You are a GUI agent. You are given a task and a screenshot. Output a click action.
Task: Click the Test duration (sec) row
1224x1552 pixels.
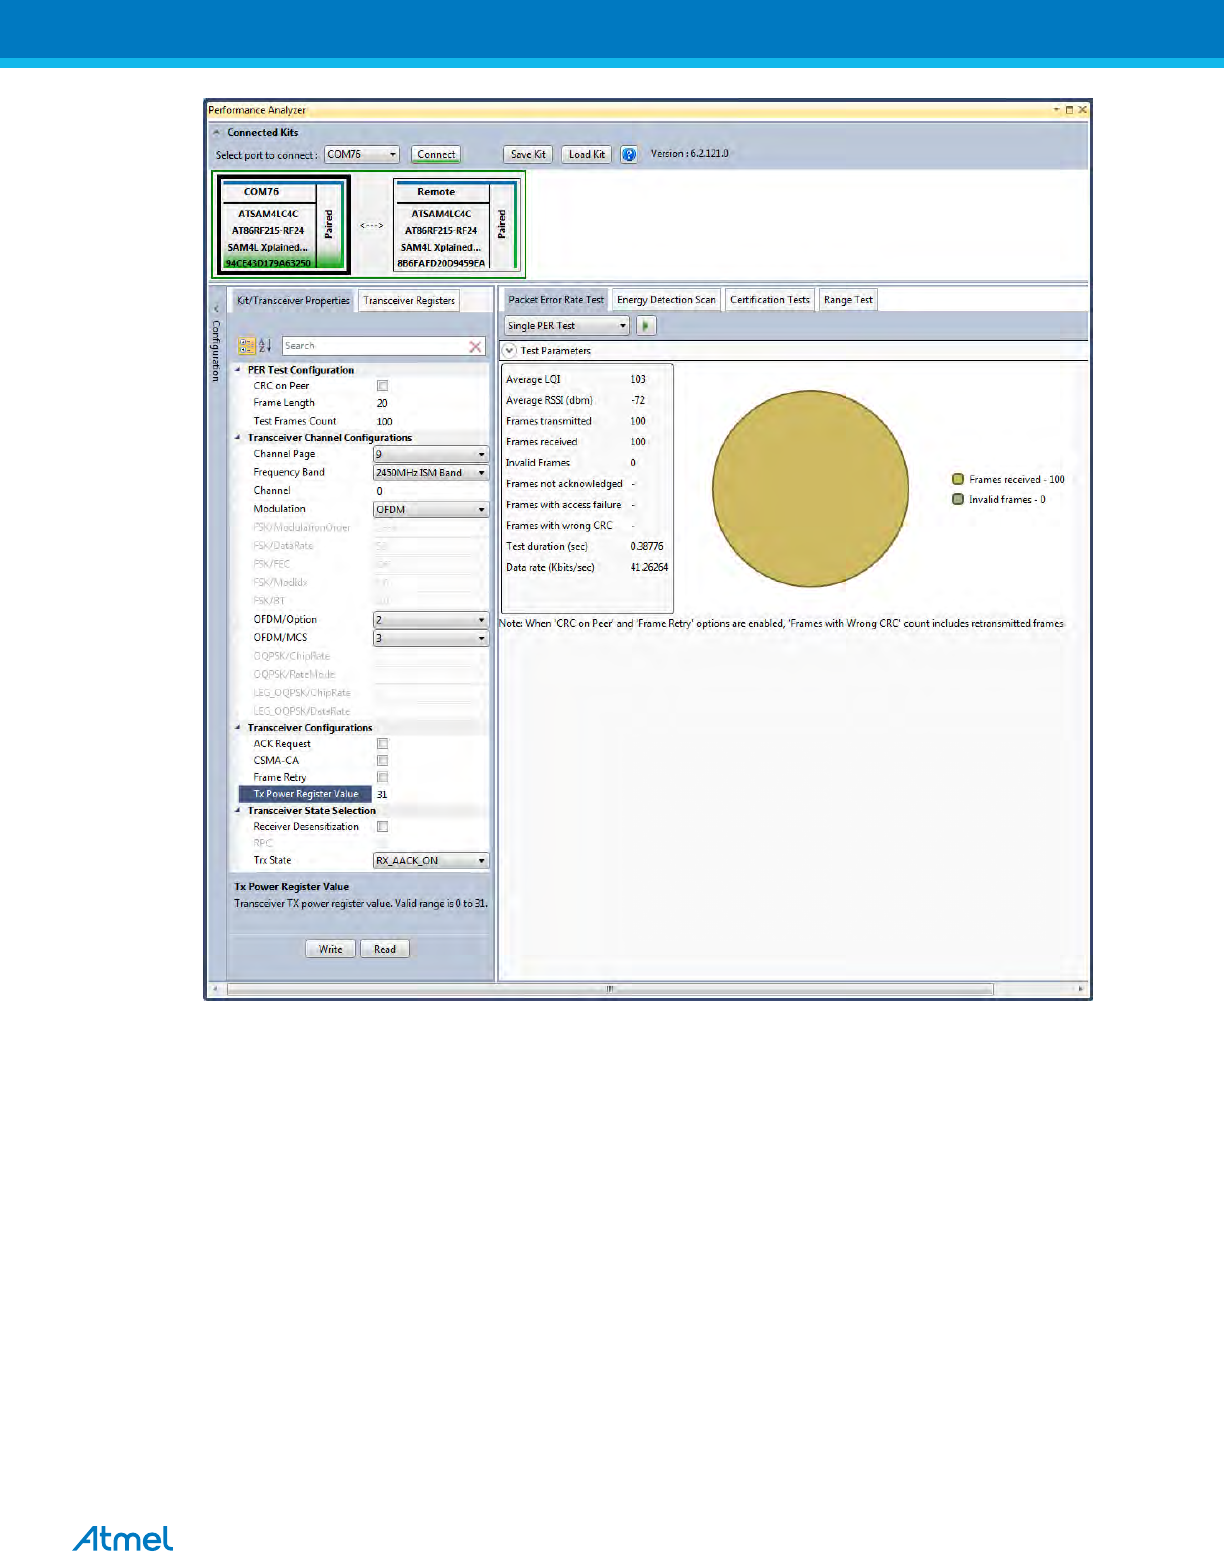click(587, 546)
